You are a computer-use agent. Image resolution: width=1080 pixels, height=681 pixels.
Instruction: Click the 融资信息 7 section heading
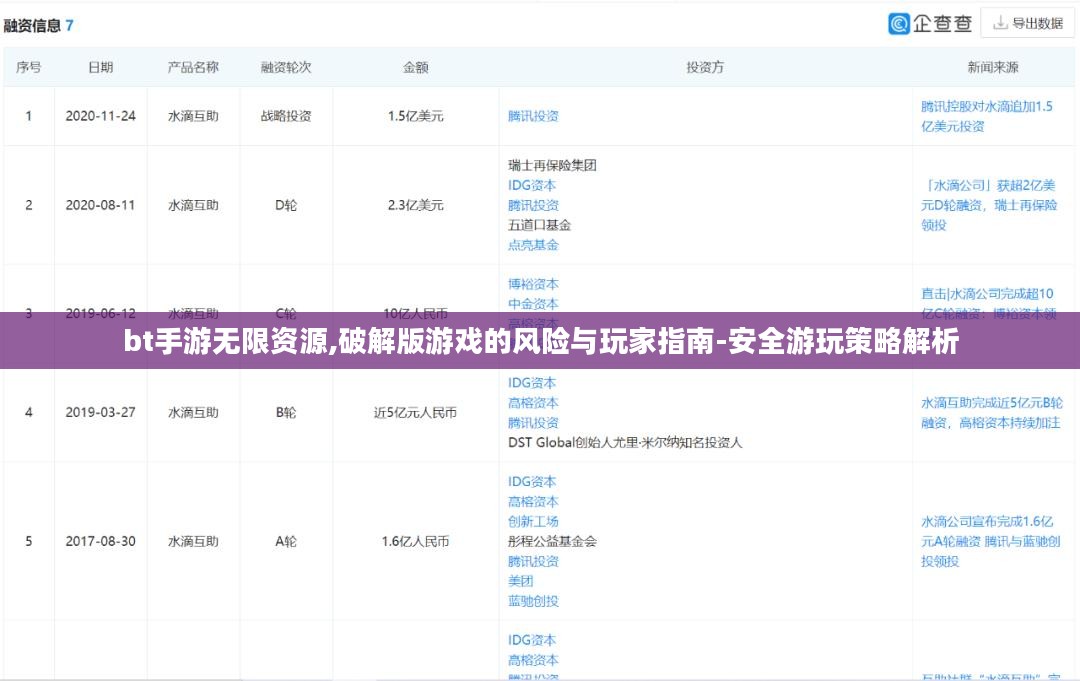coord(39,26)
